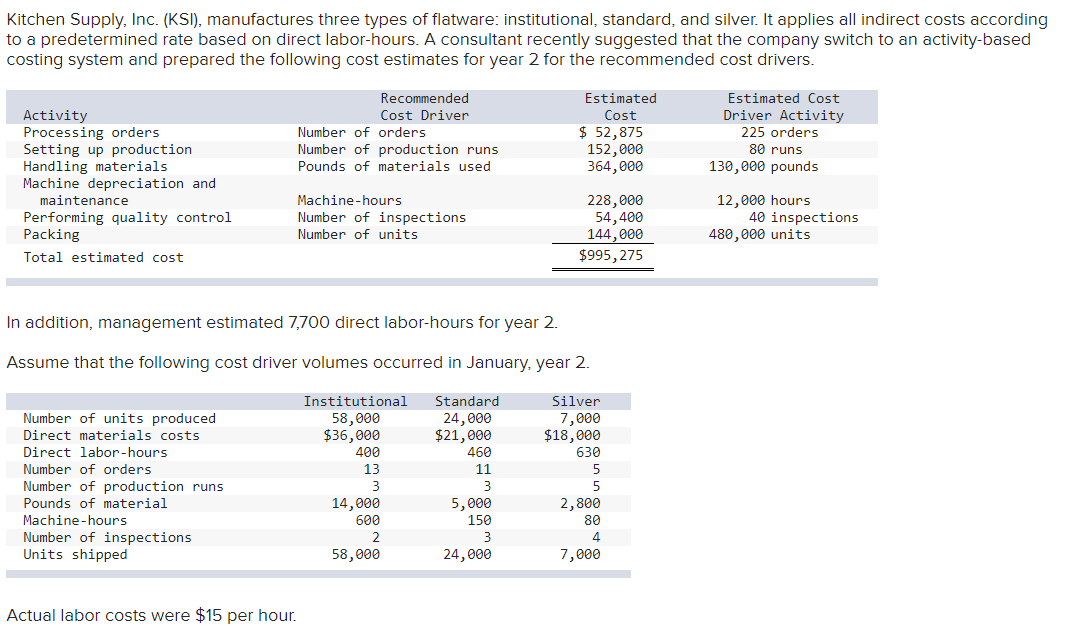The height and width of the screenshot is (635, 1067).
Task: Click the Packing activity label
Action: point(52,234)
